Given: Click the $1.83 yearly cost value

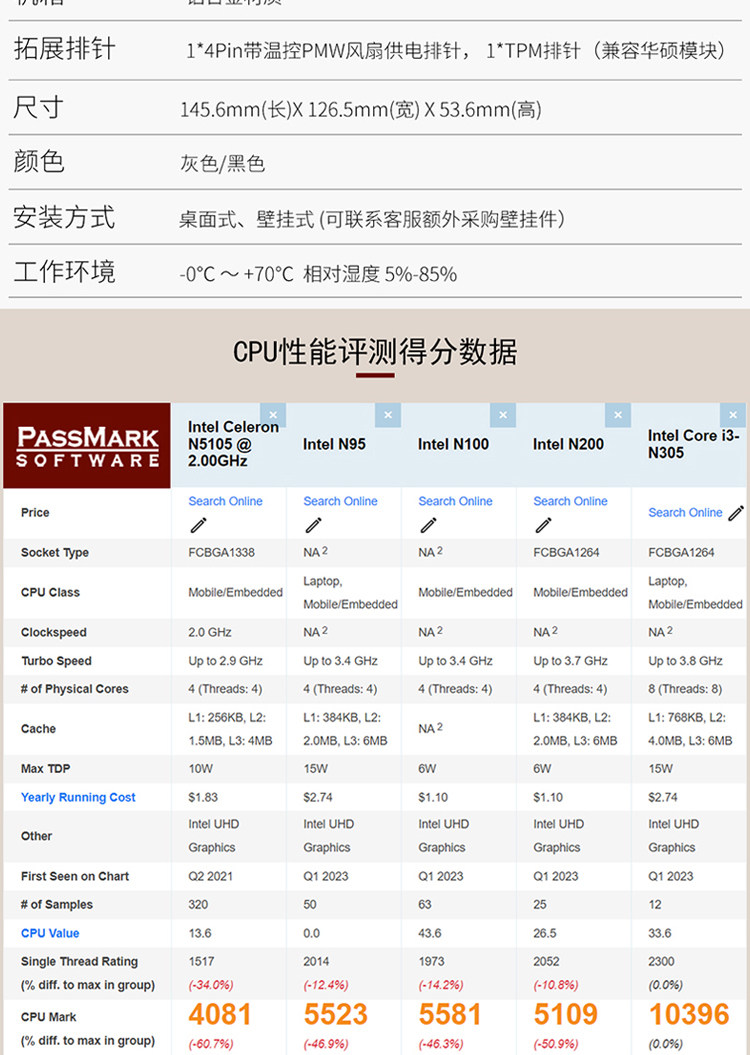Looking at the screenshot, I should (203, 797).
